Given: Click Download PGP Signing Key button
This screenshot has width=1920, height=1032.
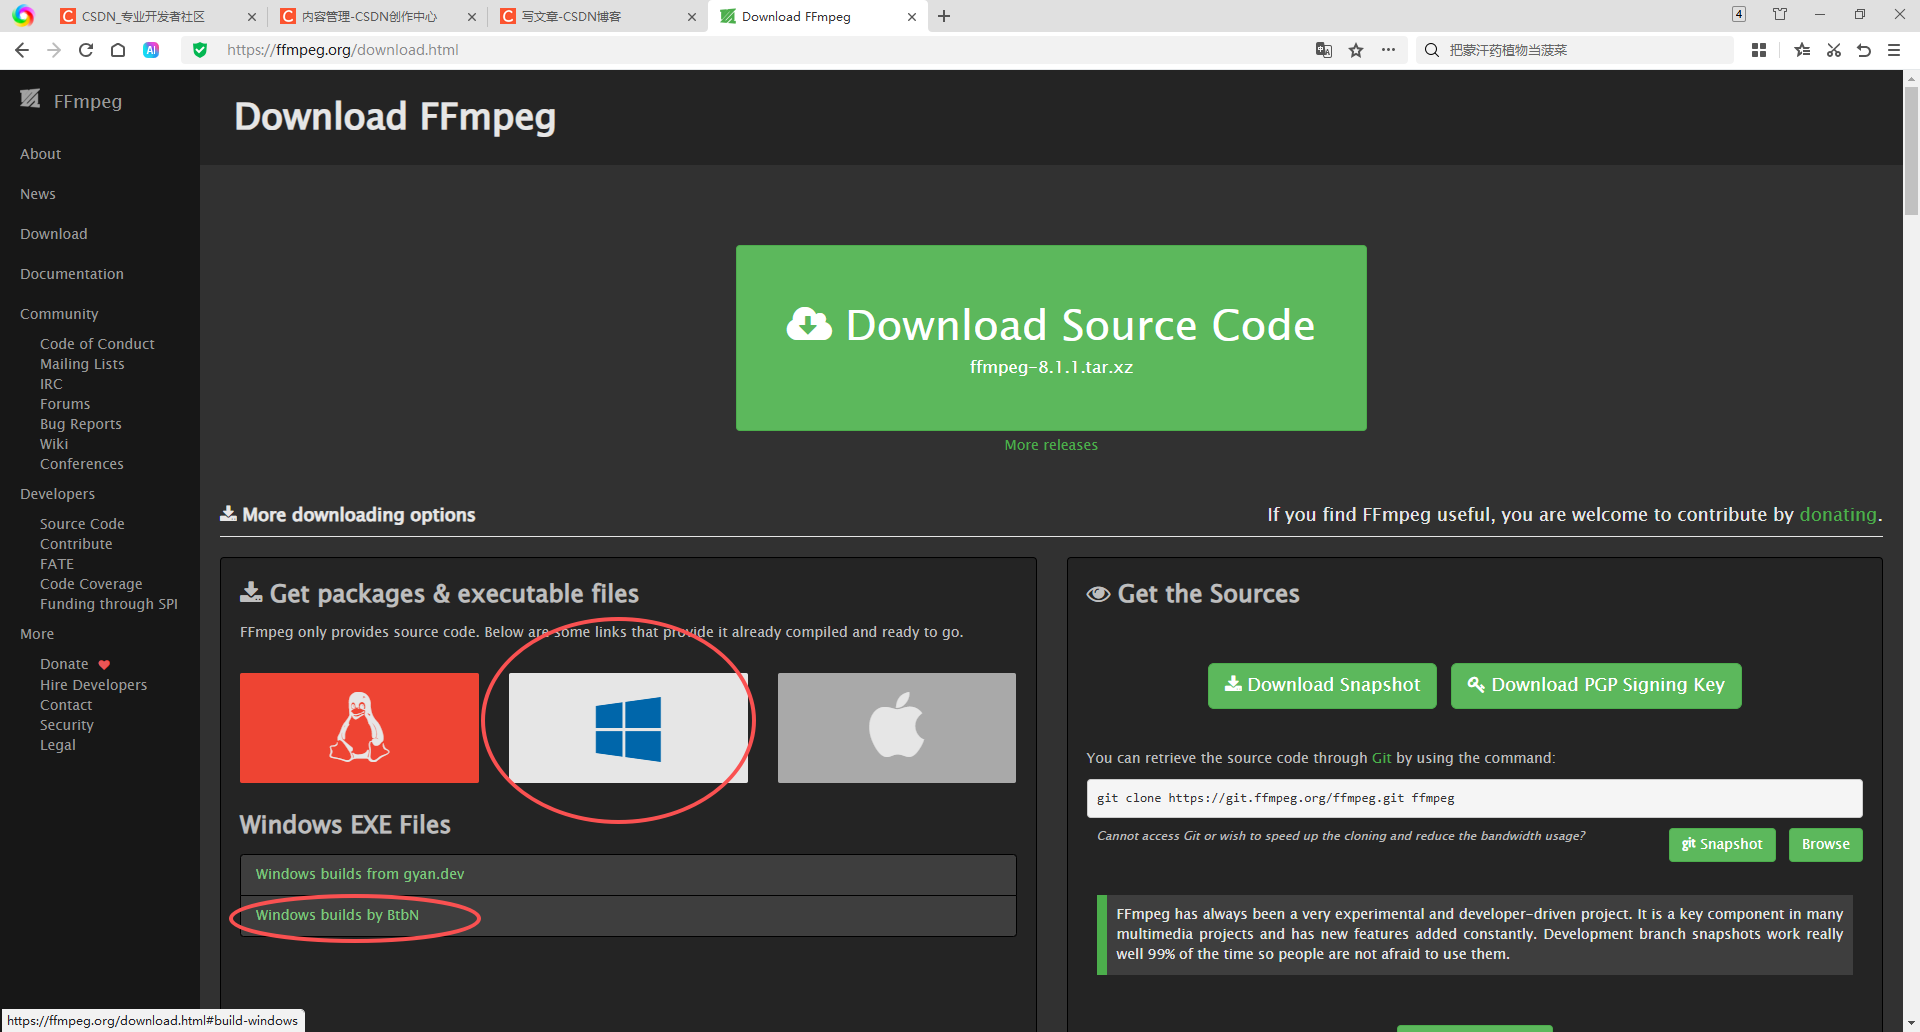Looking at the screenshot, I should point(1596,685).
